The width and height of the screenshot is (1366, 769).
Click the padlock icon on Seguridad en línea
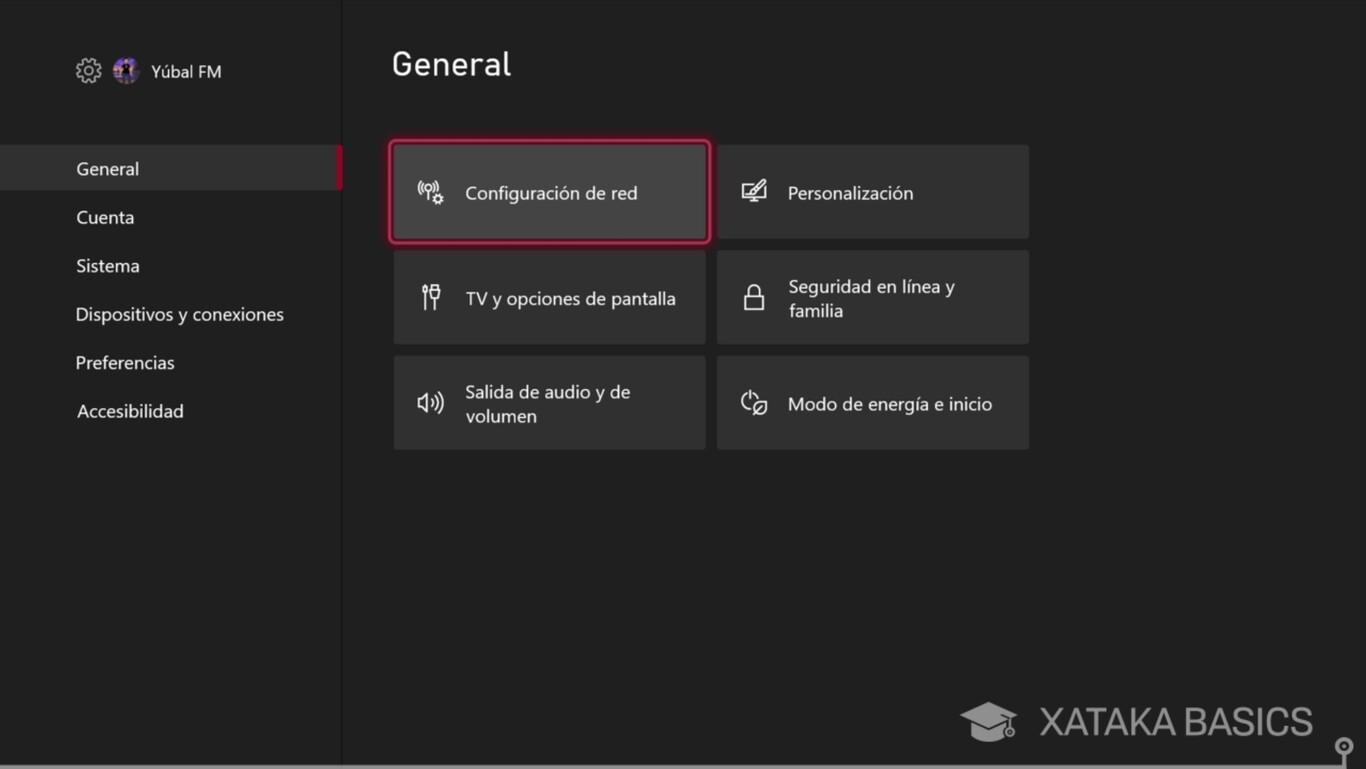coord(754,297)
